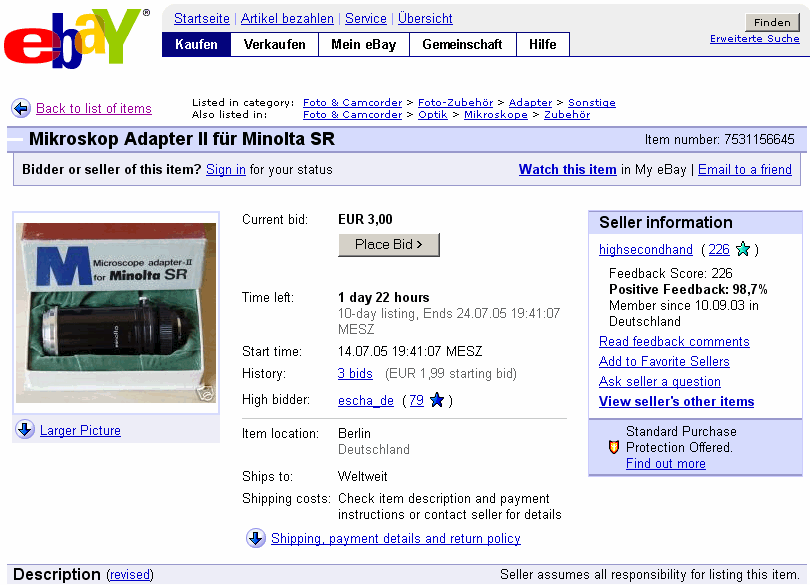810x585 pixels.
Task: Click the Sign in link
Action: (x=226, y=170)
